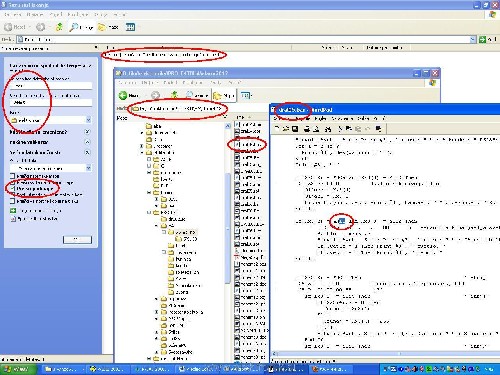
Task: Toggle Search magnifier button in Search Results toolbar
Action: 81,27
